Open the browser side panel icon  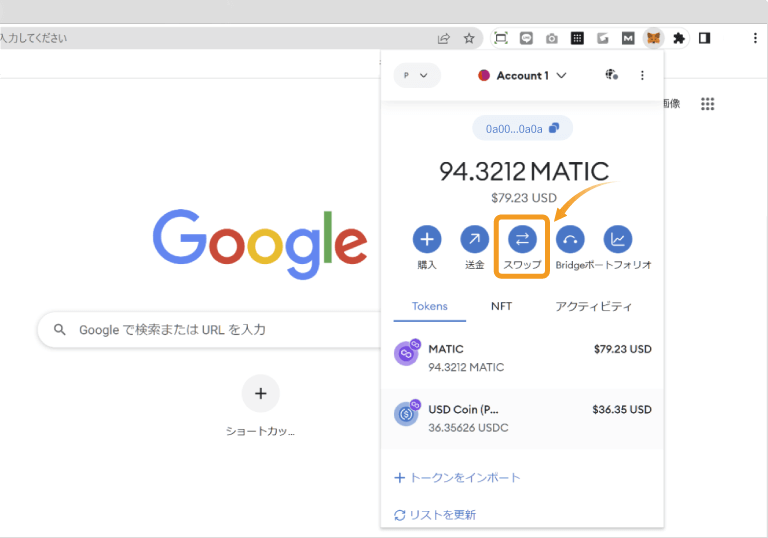click(704, 38)
